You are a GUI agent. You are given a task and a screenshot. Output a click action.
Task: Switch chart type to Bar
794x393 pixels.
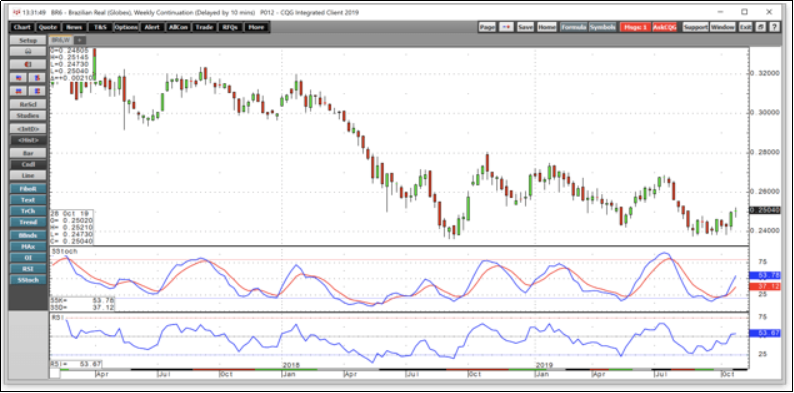click(x=28, y=153)
